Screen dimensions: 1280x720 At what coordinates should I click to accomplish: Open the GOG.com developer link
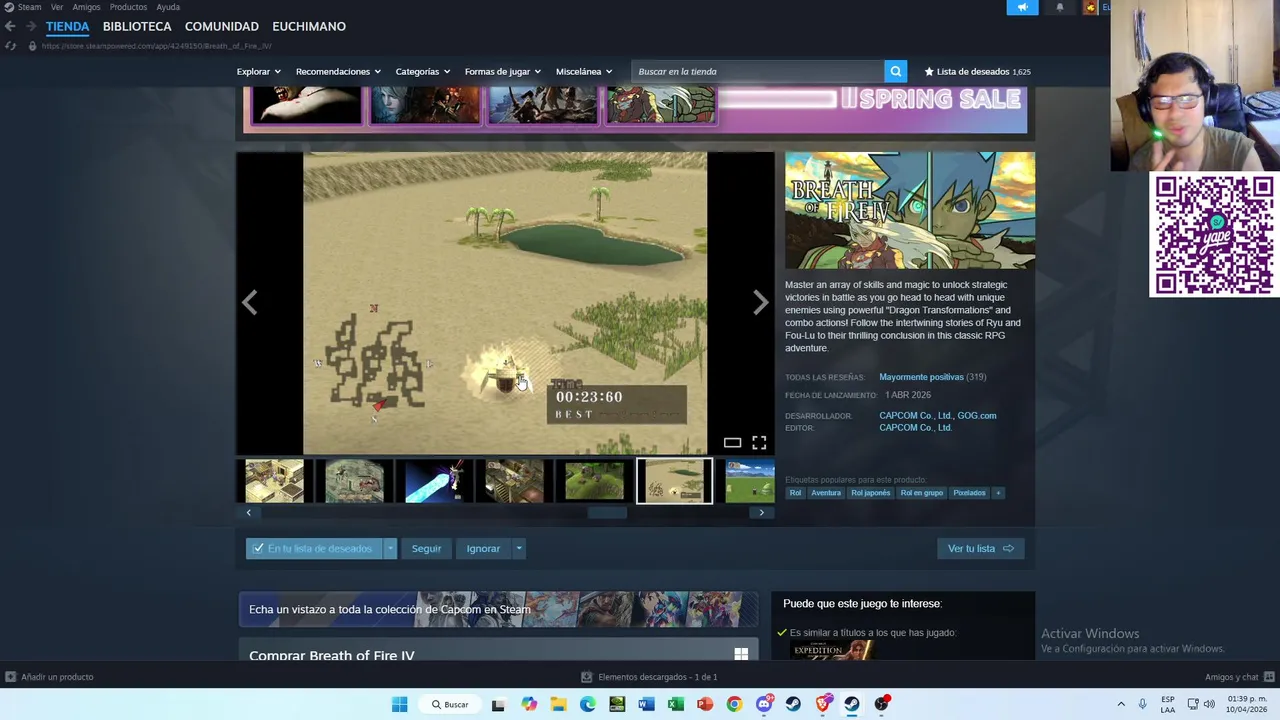click(x=977, y=415)
